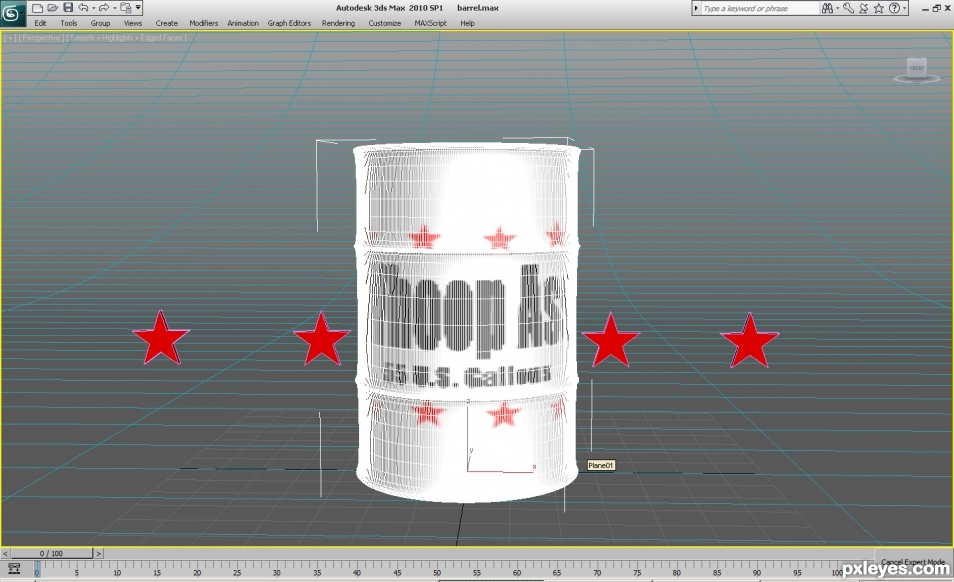
Task: Click the Cancel Expert Mode button
Action: [912, 561]
